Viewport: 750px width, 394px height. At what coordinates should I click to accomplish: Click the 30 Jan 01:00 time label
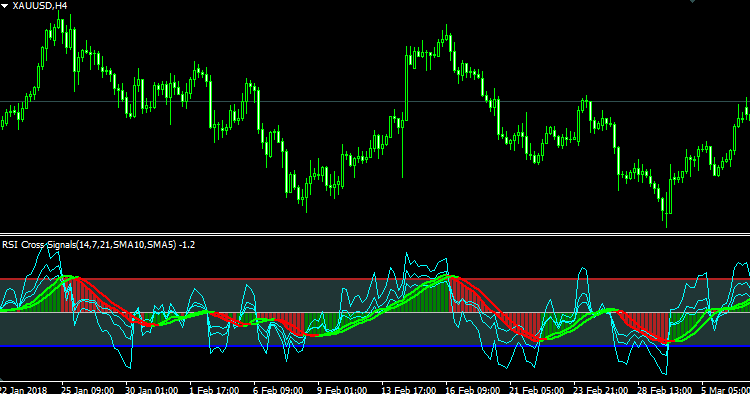tap(152, 390)
